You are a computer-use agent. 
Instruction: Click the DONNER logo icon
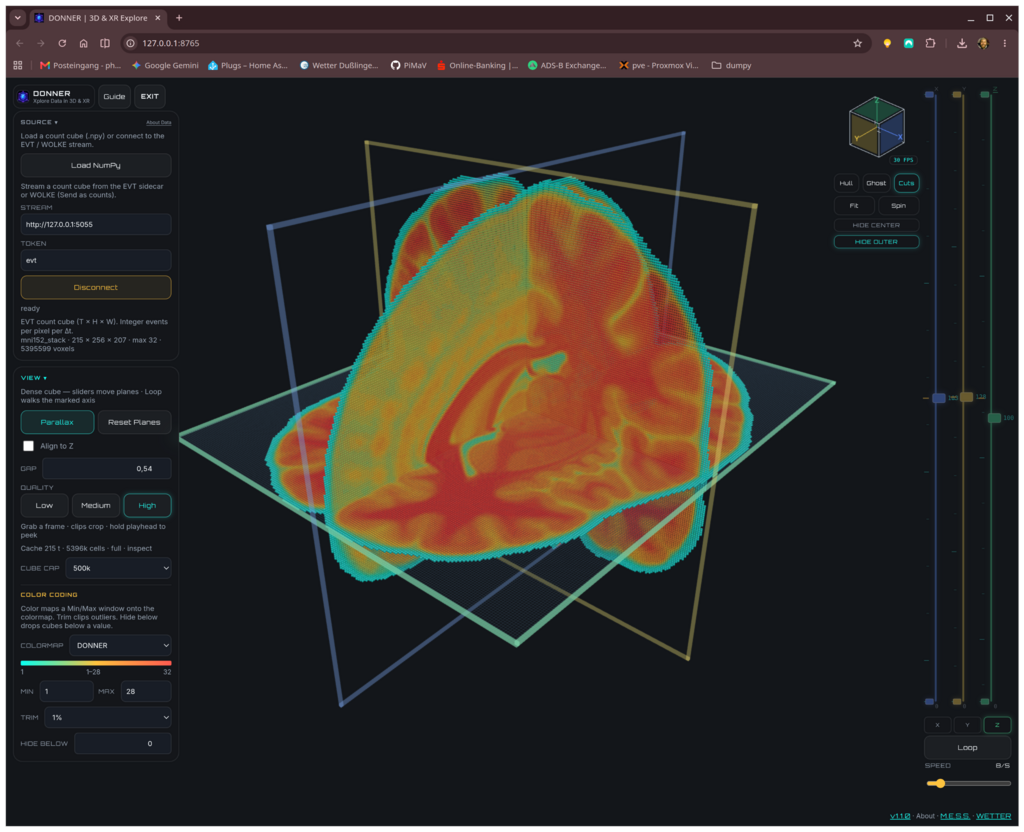(x=23, y=97)
